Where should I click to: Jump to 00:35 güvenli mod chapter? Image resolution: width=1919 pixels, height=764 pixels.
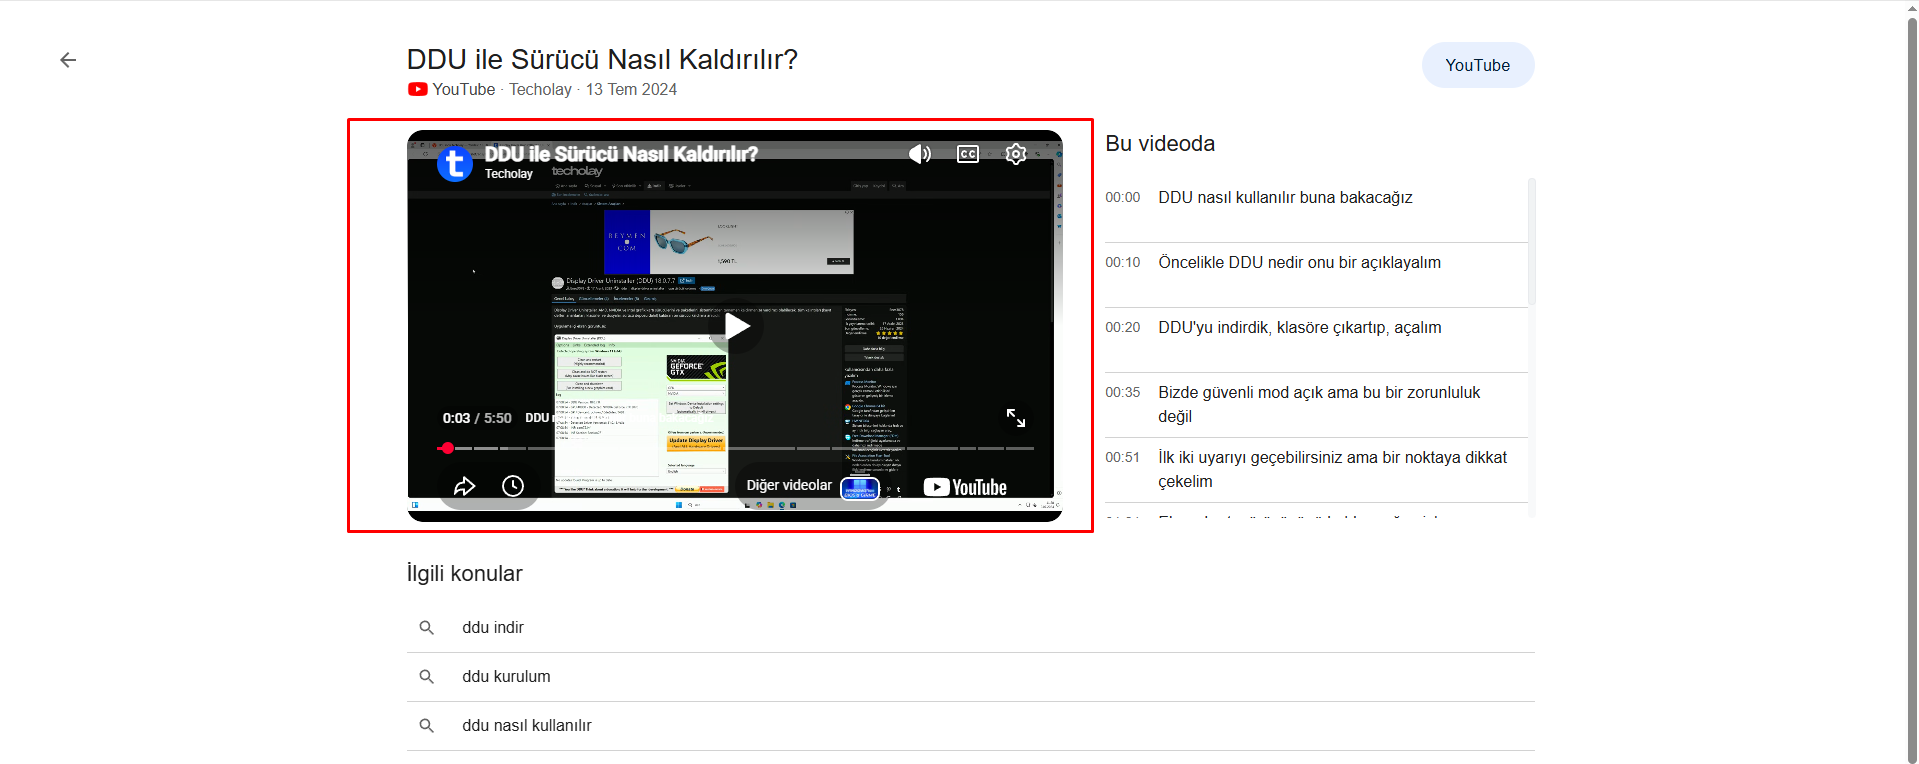(1316, 405)
